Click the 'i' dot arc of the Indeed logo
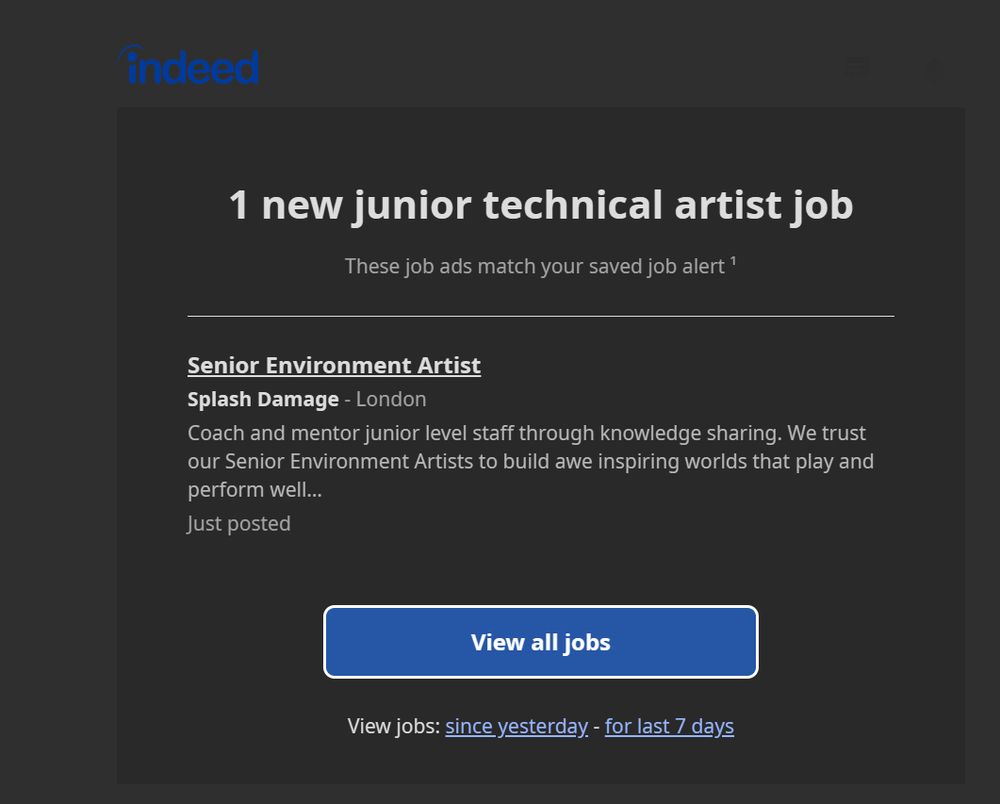This screenshot has width=1000, height=804. pos(132,51)
